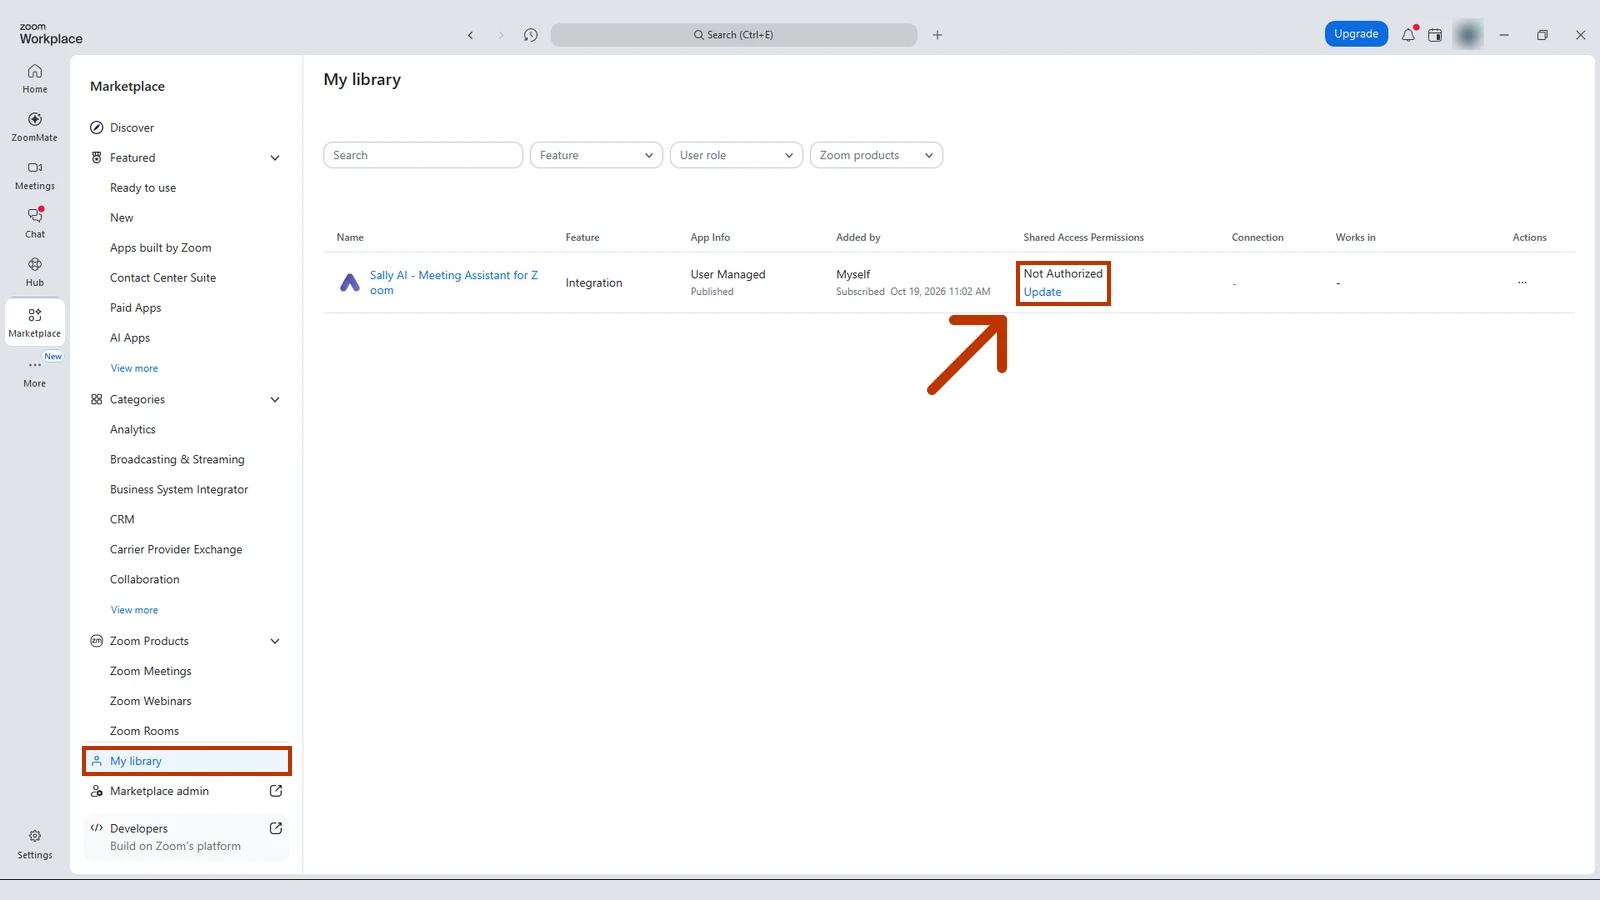Screen dimensions: 1600x900
Task: Open AI Apps category
Action: point(130,338)
